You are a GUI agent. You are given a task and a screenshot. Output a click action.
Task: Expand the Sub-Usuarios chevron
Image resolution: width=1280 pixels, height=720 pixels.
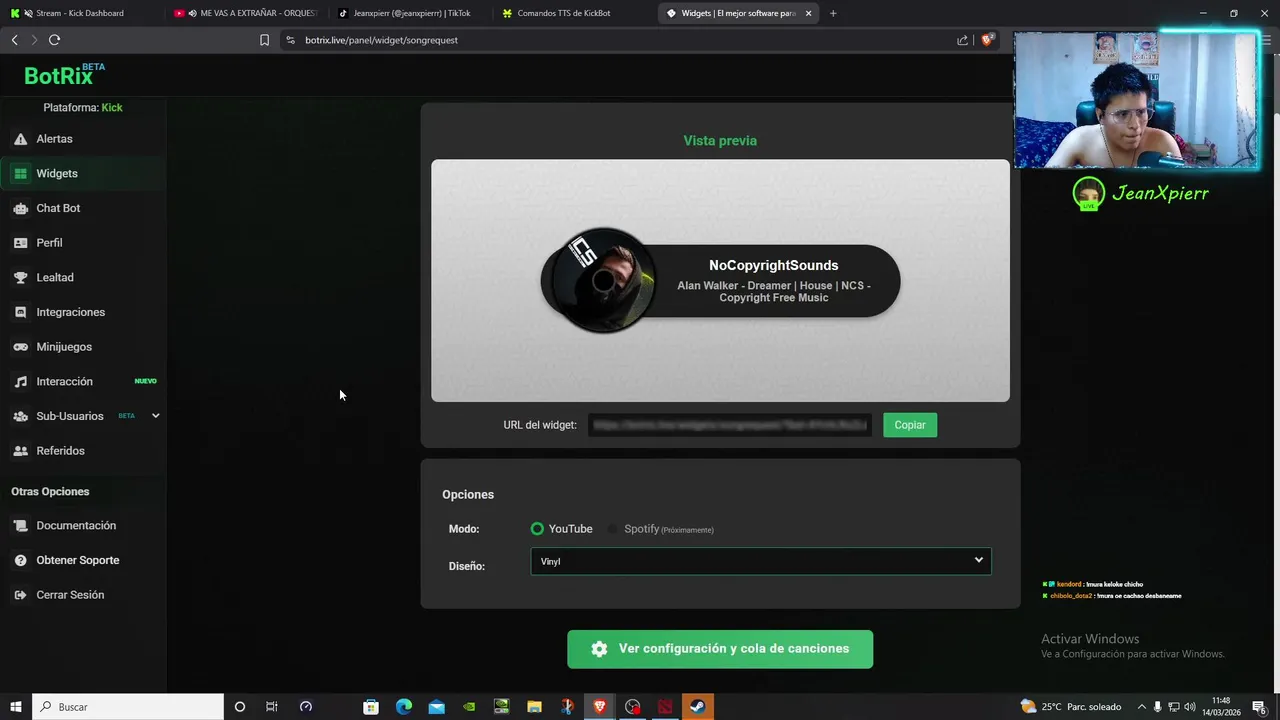(x=155, y=416)
